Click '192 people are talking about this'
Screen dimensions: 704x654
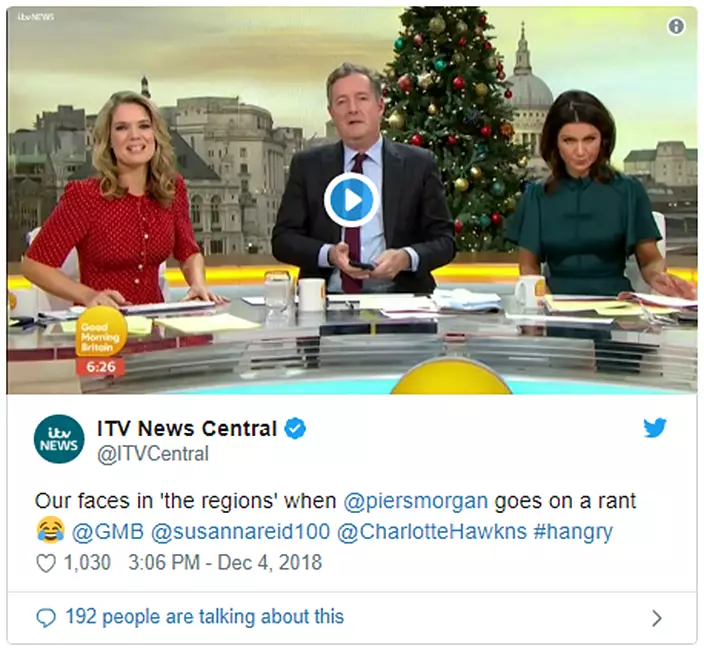205,617
